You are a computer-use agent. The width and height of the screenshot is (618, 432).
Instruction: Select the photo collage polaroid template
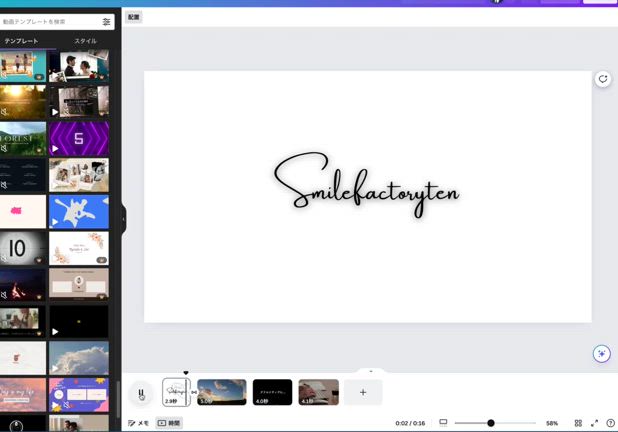coord(79,175)
